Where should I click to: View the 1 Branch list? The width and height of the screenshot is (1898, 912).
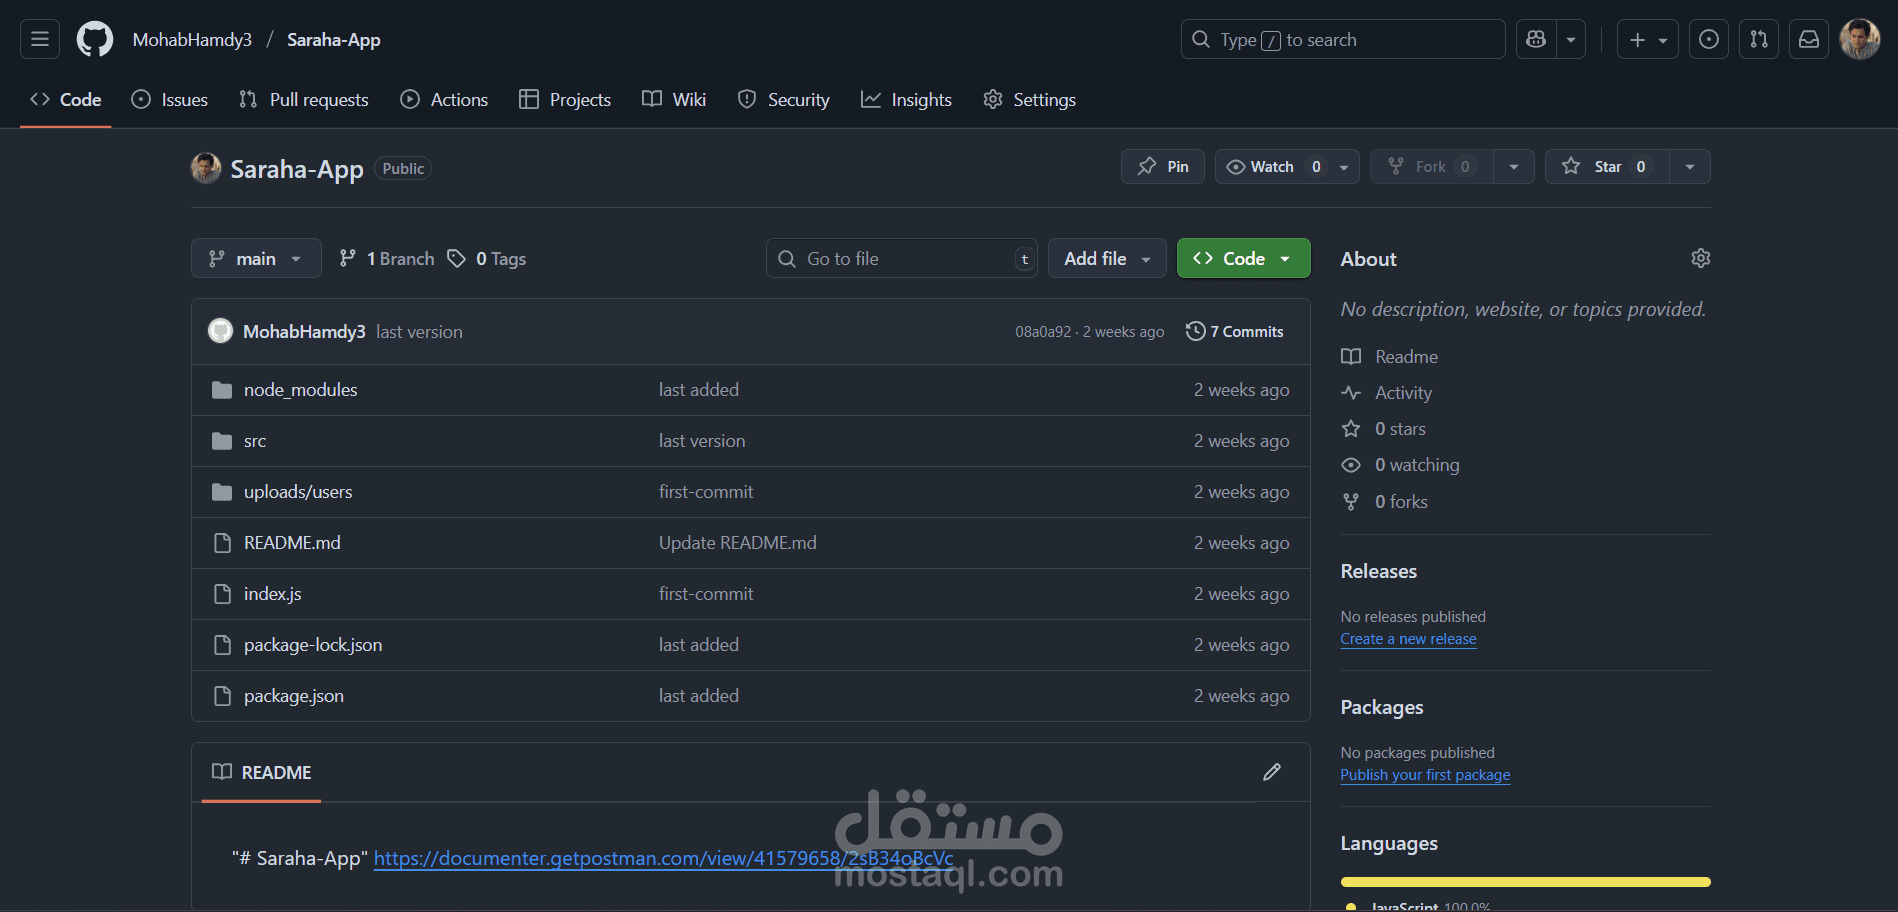point(387,259)
